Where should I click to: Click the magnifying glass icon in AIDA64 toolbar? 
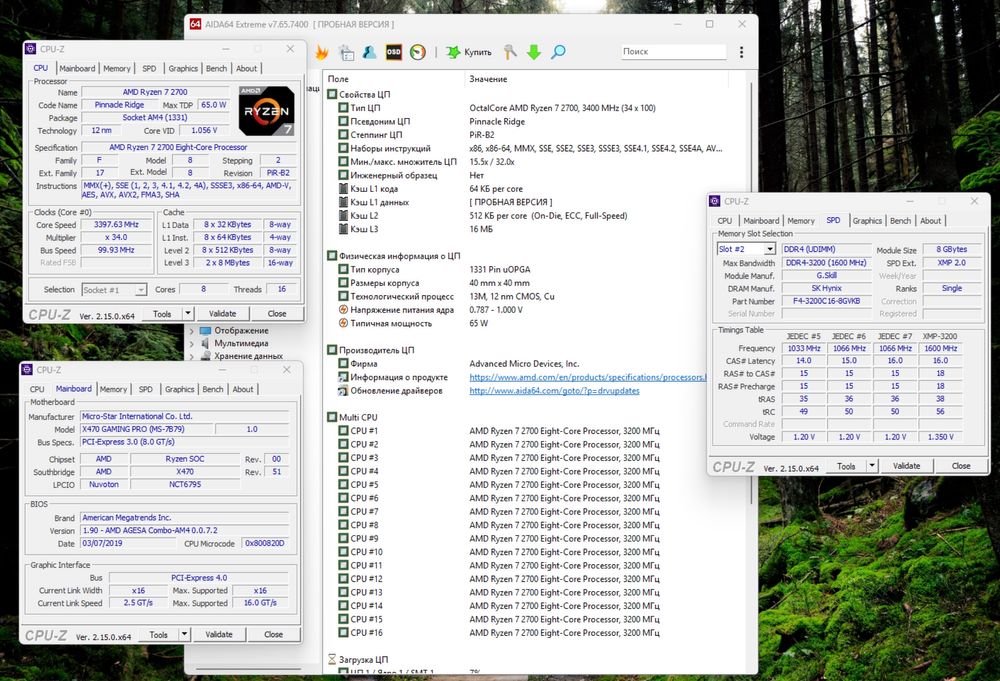coord(558,52)
